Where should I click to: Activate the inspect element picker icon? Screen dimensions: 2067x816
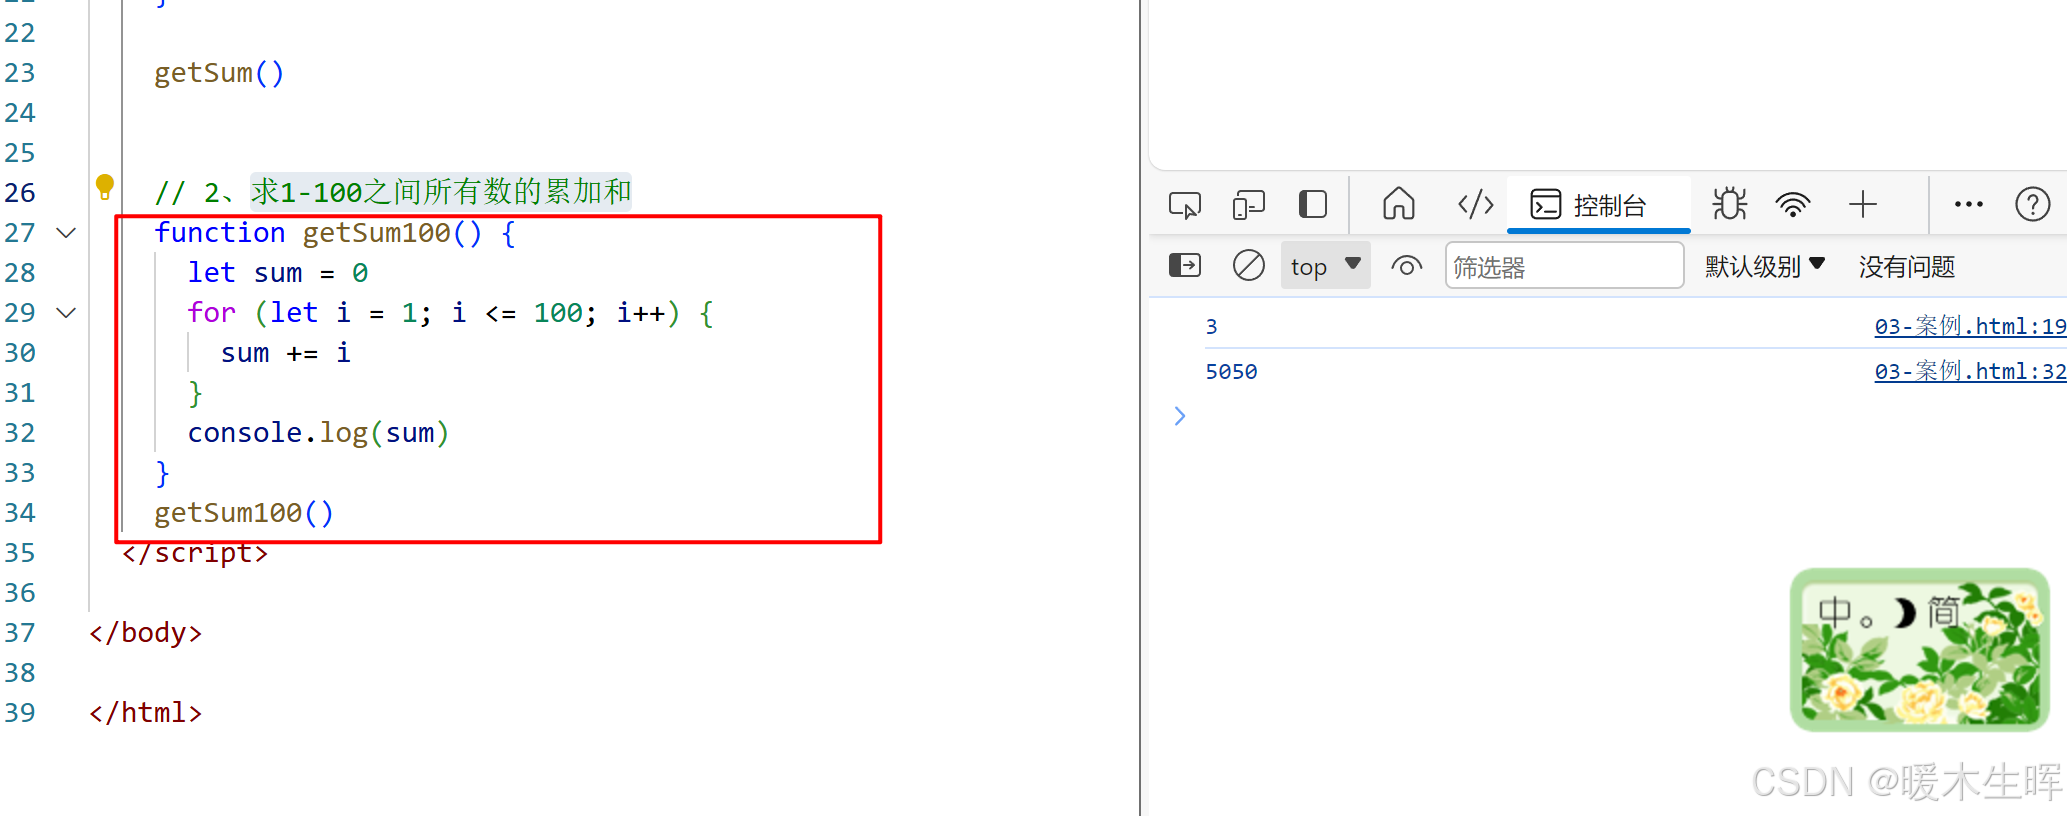coord(1185,205)
